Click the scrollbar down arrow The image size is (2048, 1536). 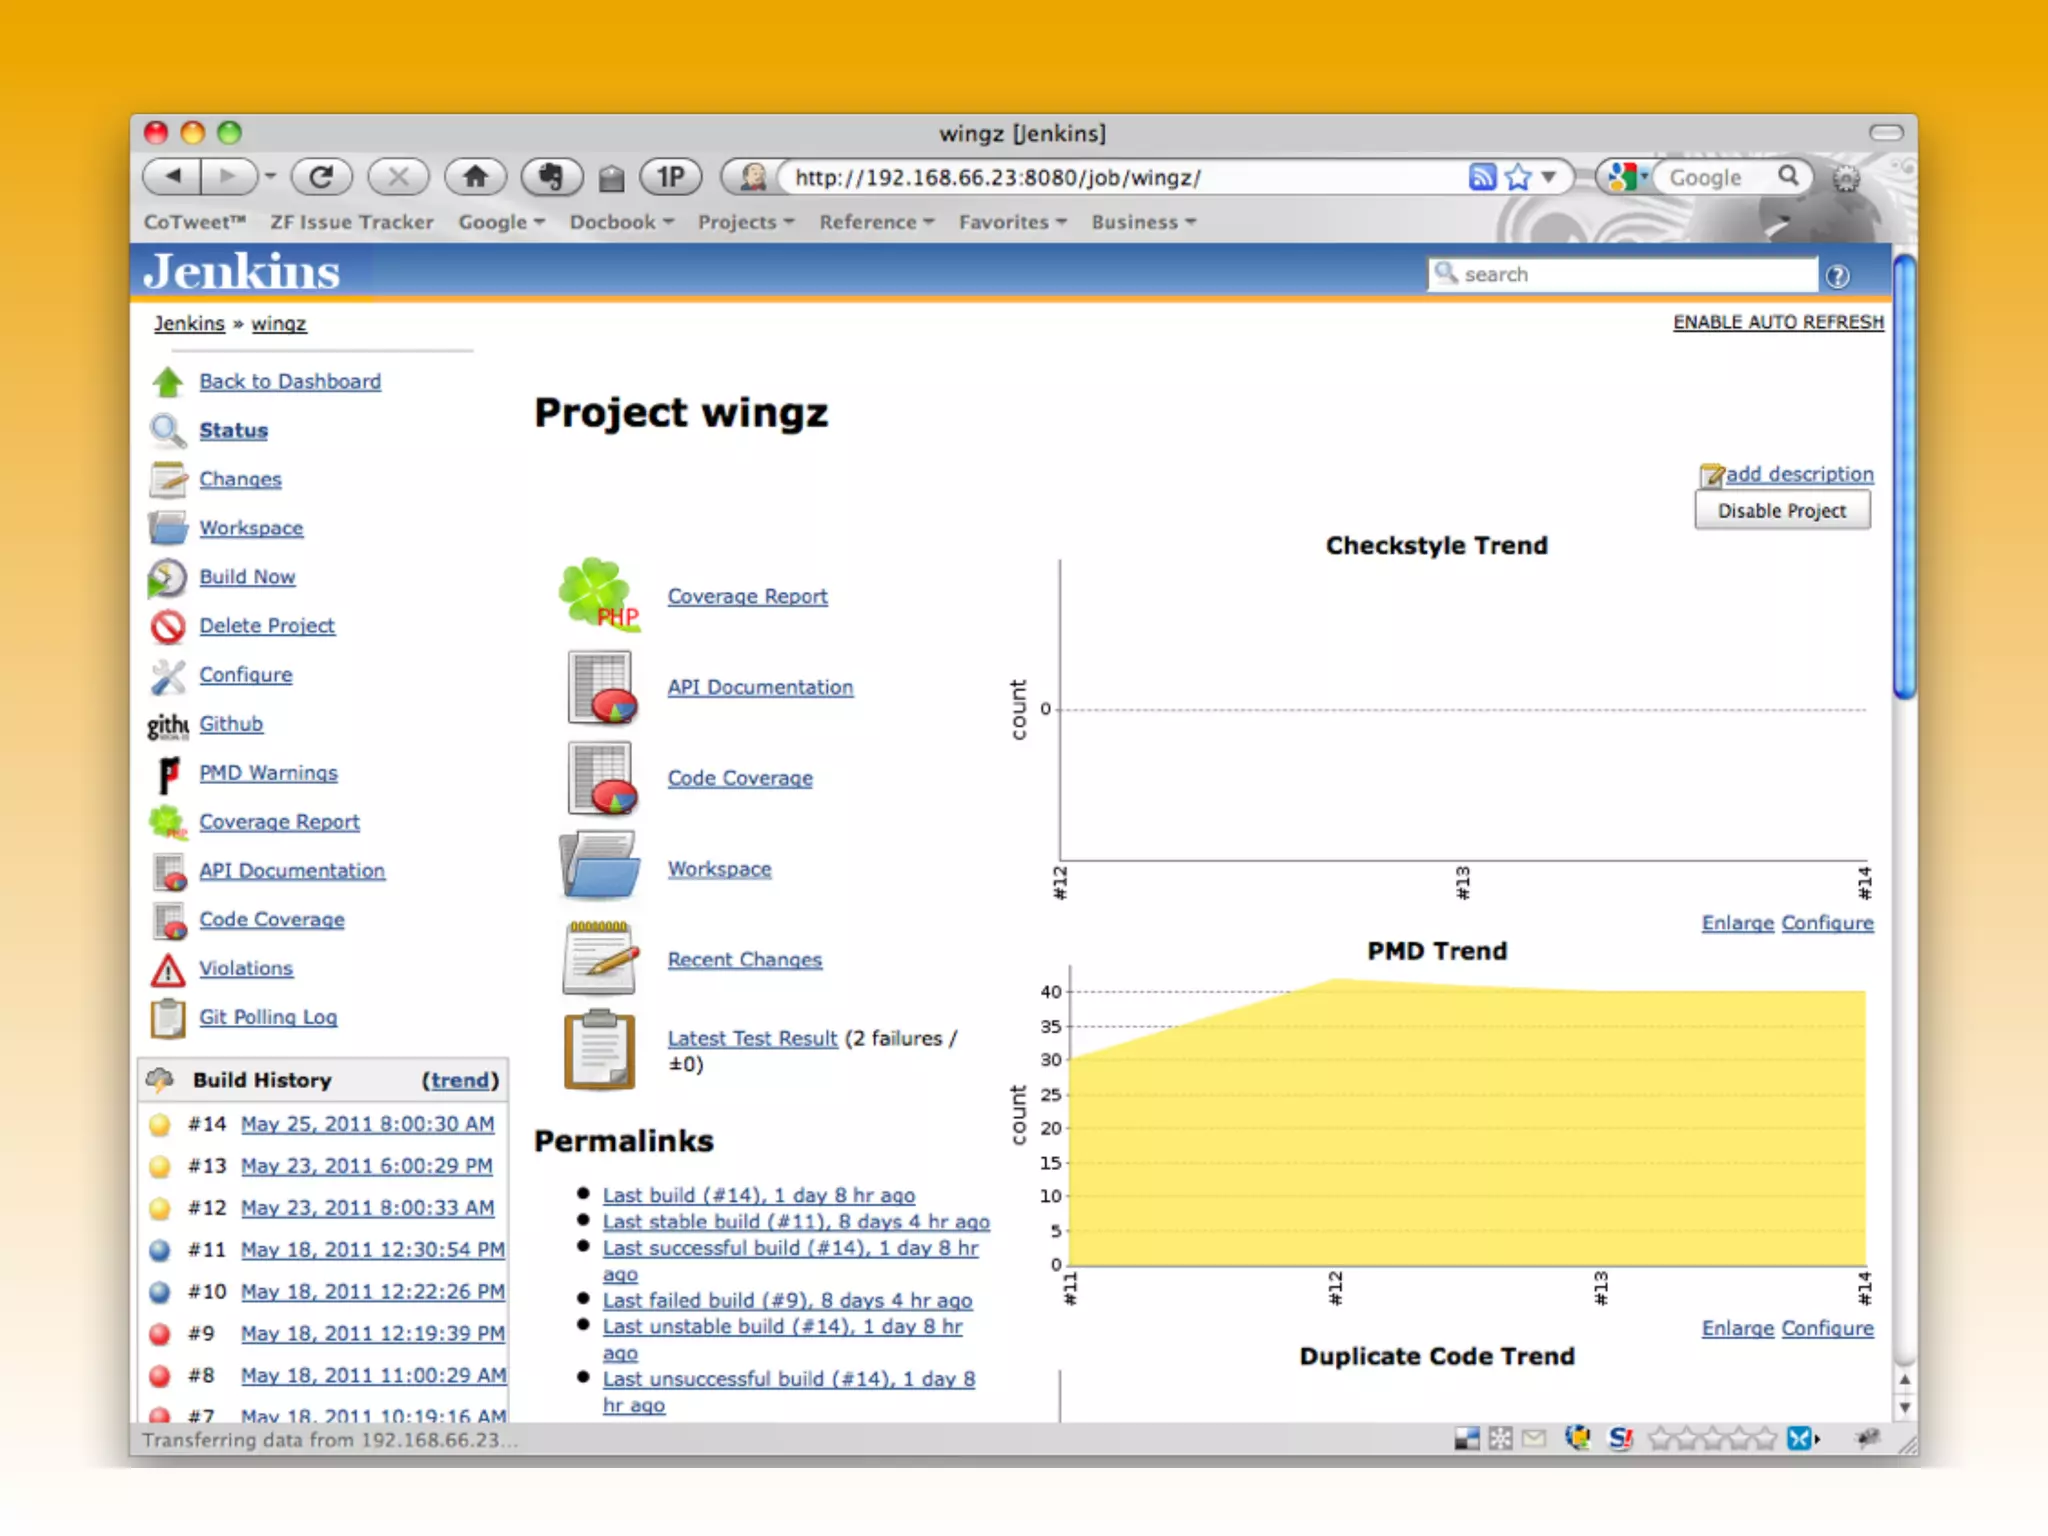coord(1904,1408)
